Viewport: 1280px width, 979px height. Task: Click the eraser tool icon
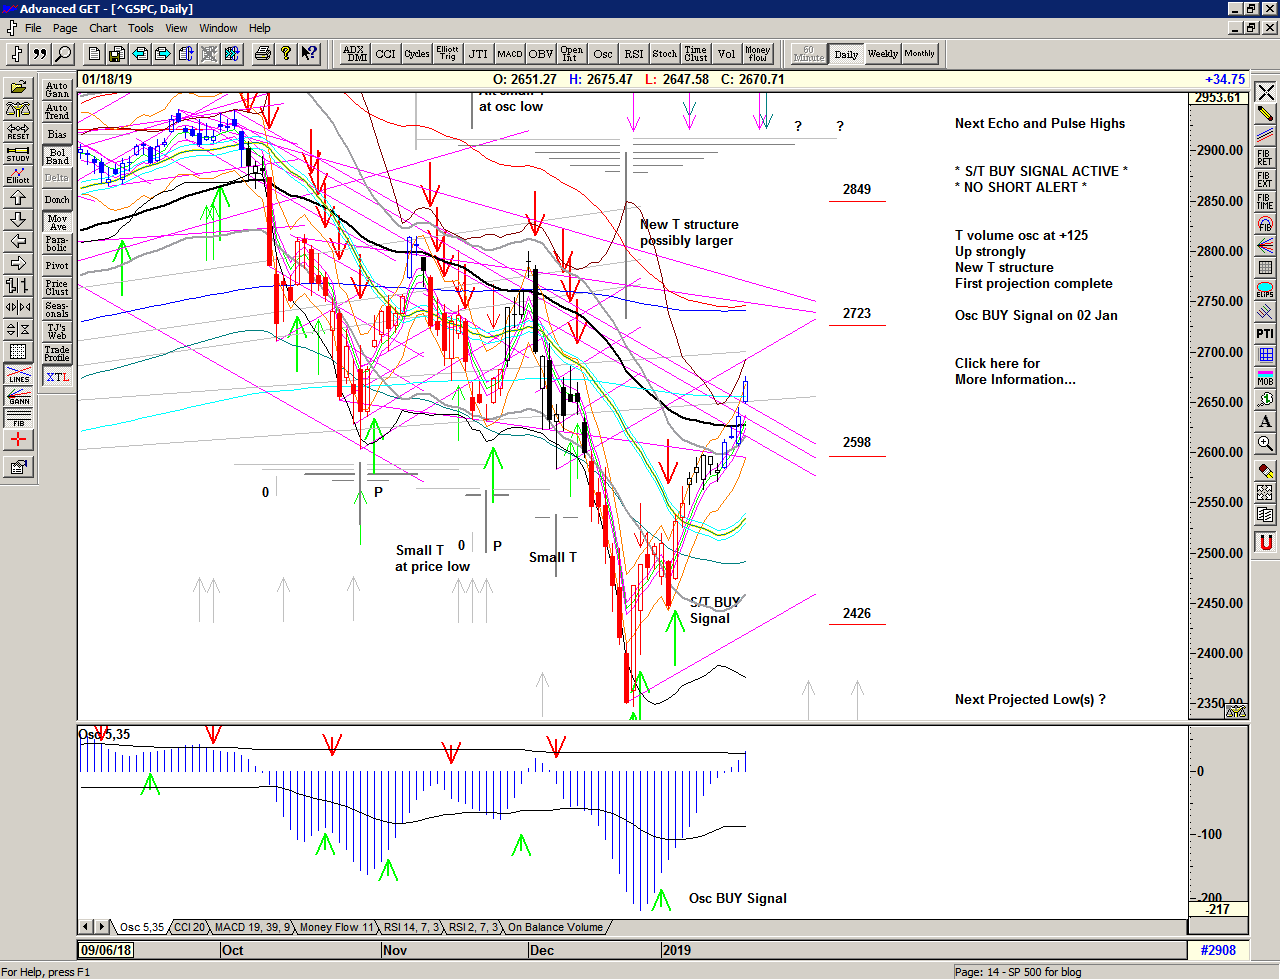tap(1265, 470)
